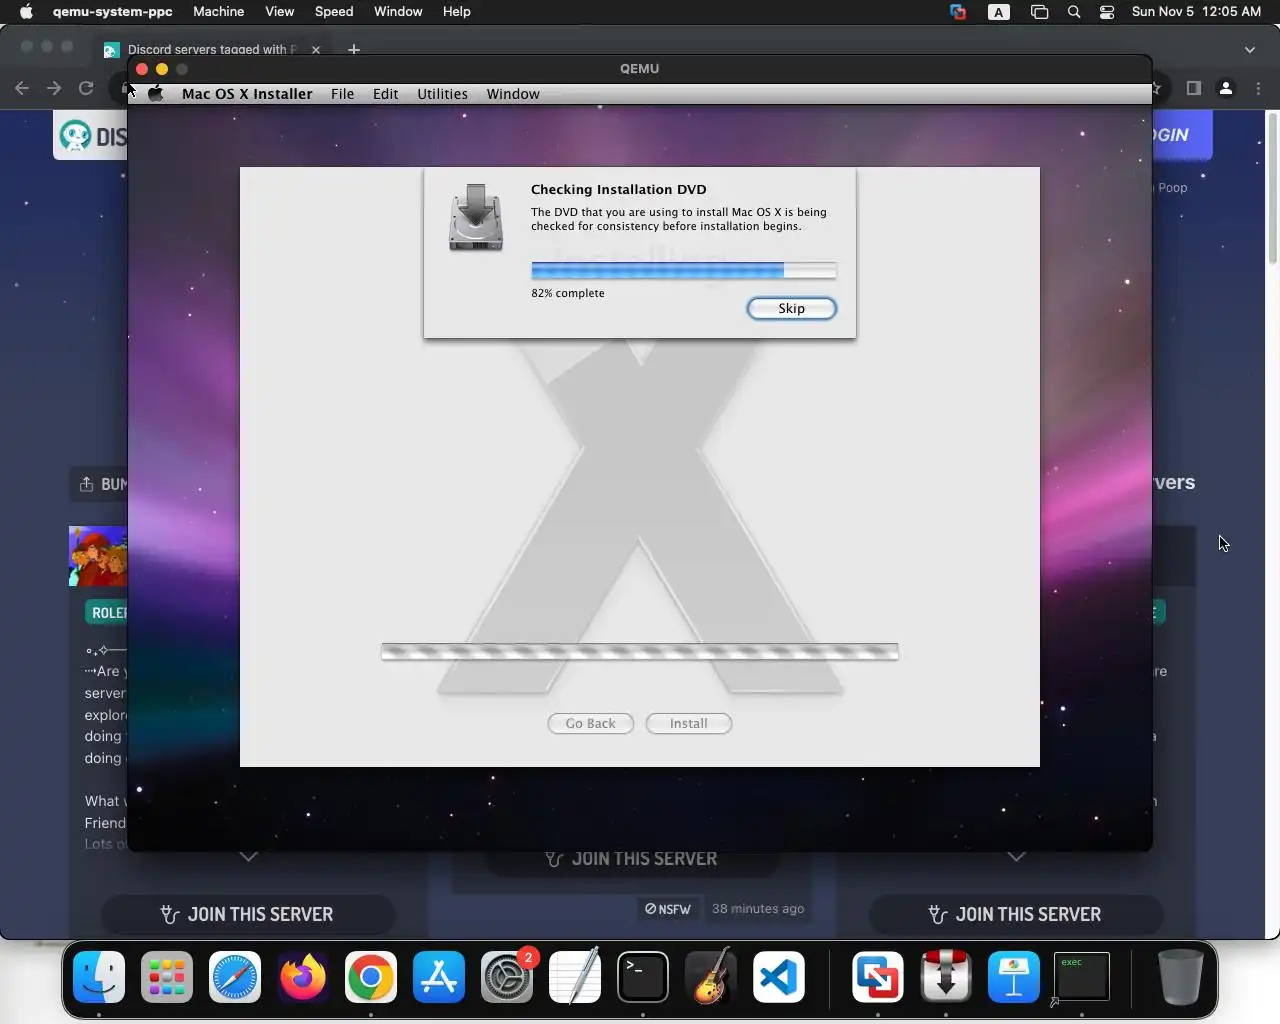Click JOIN THIS SERVER above the NSFW tag
The width and height of the screenshot is (1280, 1024).
[x=632, y=859]
